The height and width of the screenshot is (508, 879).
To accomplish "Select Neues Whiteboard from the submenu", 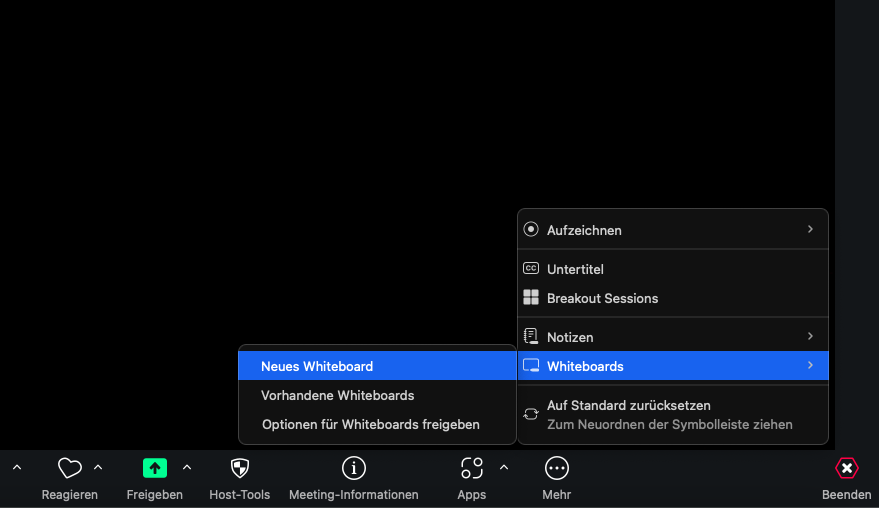I will [317, 366].
